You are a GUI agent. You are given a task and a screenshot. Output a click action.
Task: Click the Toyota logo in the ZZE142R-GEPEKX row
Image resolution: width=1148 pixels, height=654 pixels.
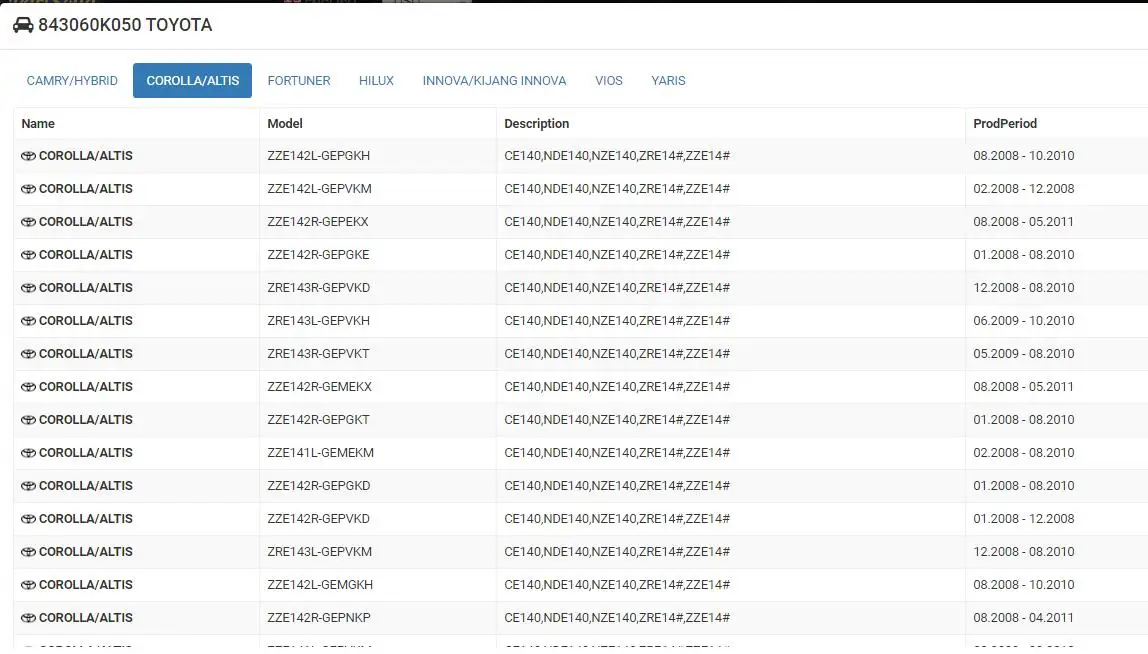tap(29, 222)
